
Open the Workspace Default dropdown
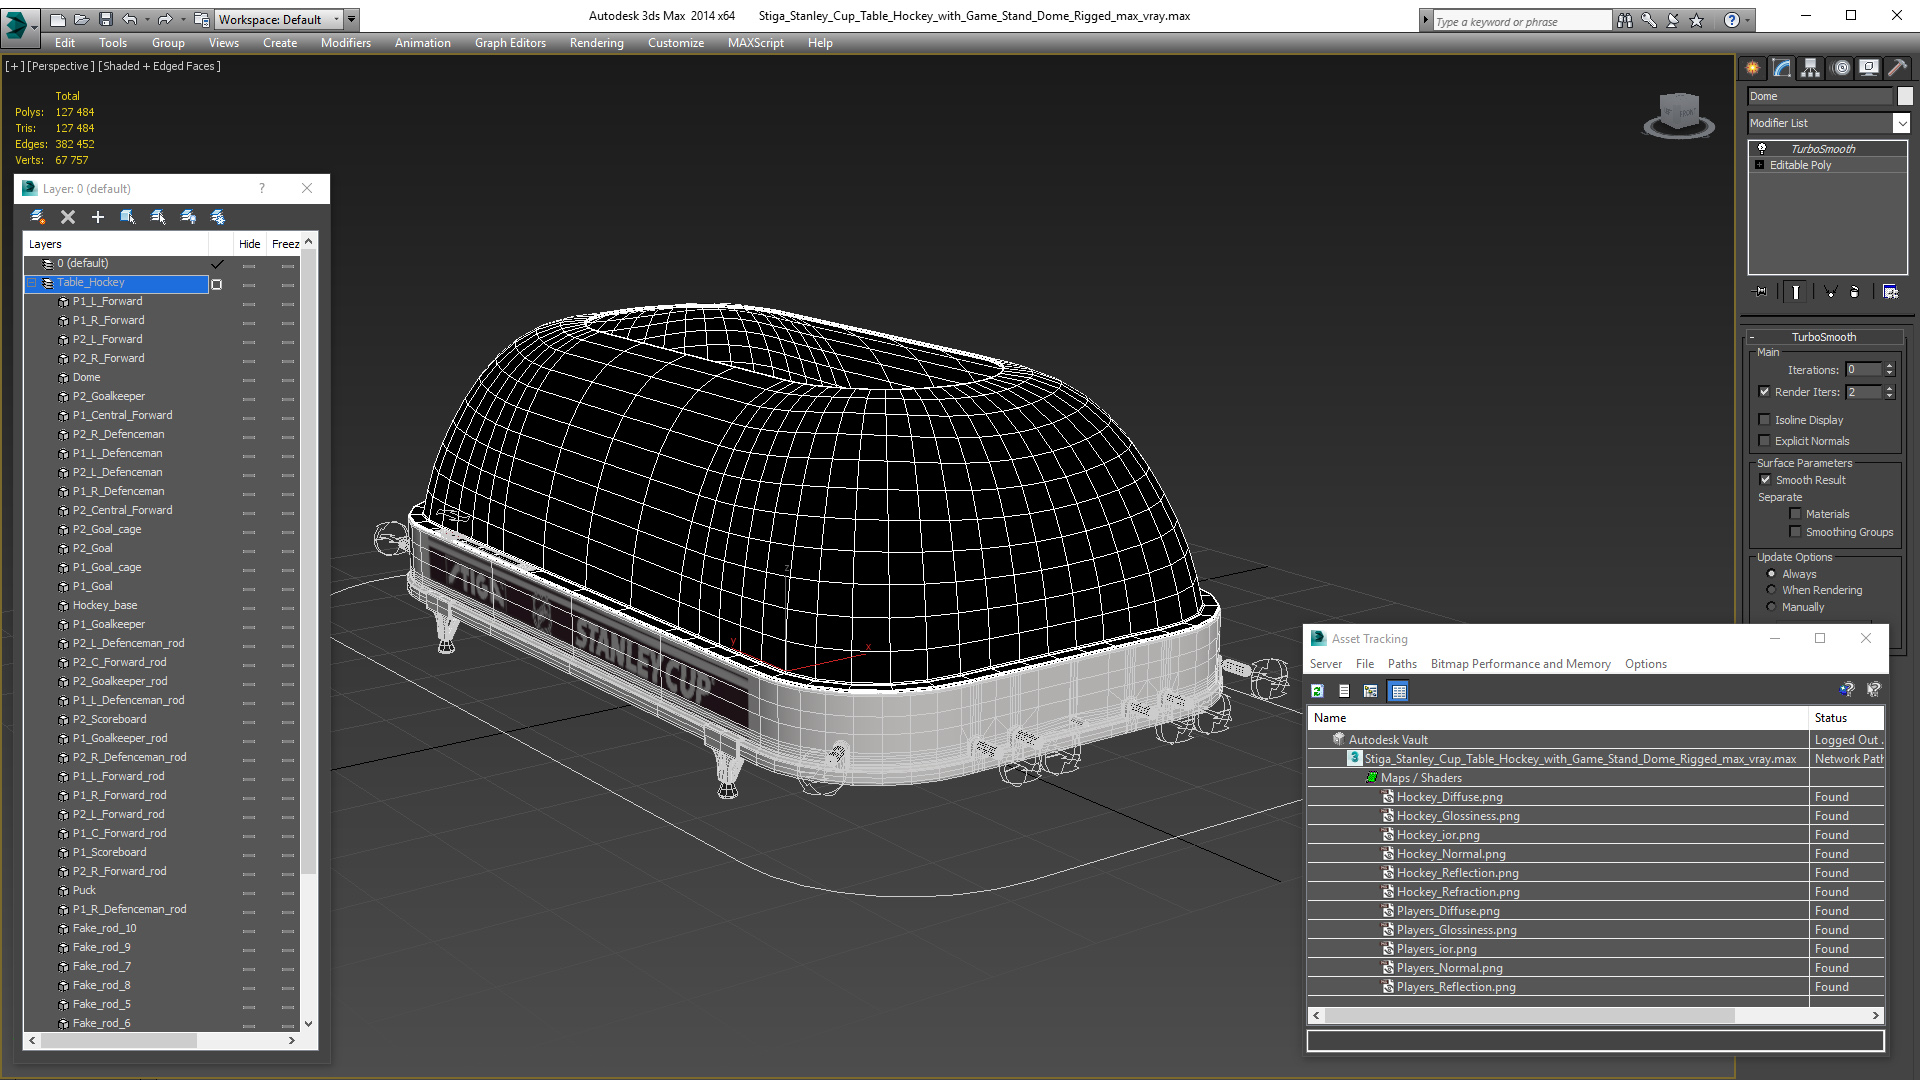(x=336, y=19)
